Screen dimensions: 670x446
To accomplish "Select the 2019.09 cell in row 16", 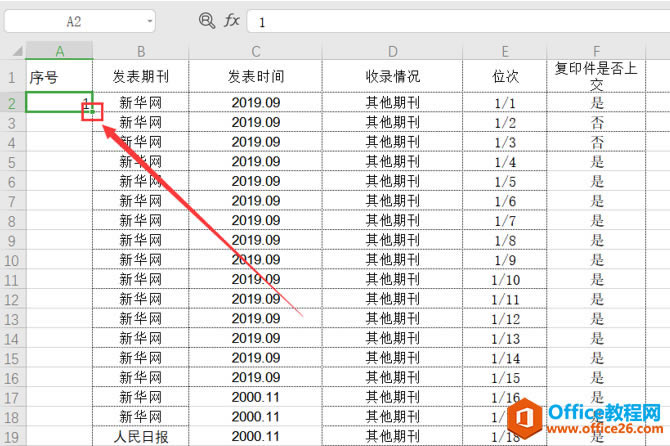I will point(256,378).
